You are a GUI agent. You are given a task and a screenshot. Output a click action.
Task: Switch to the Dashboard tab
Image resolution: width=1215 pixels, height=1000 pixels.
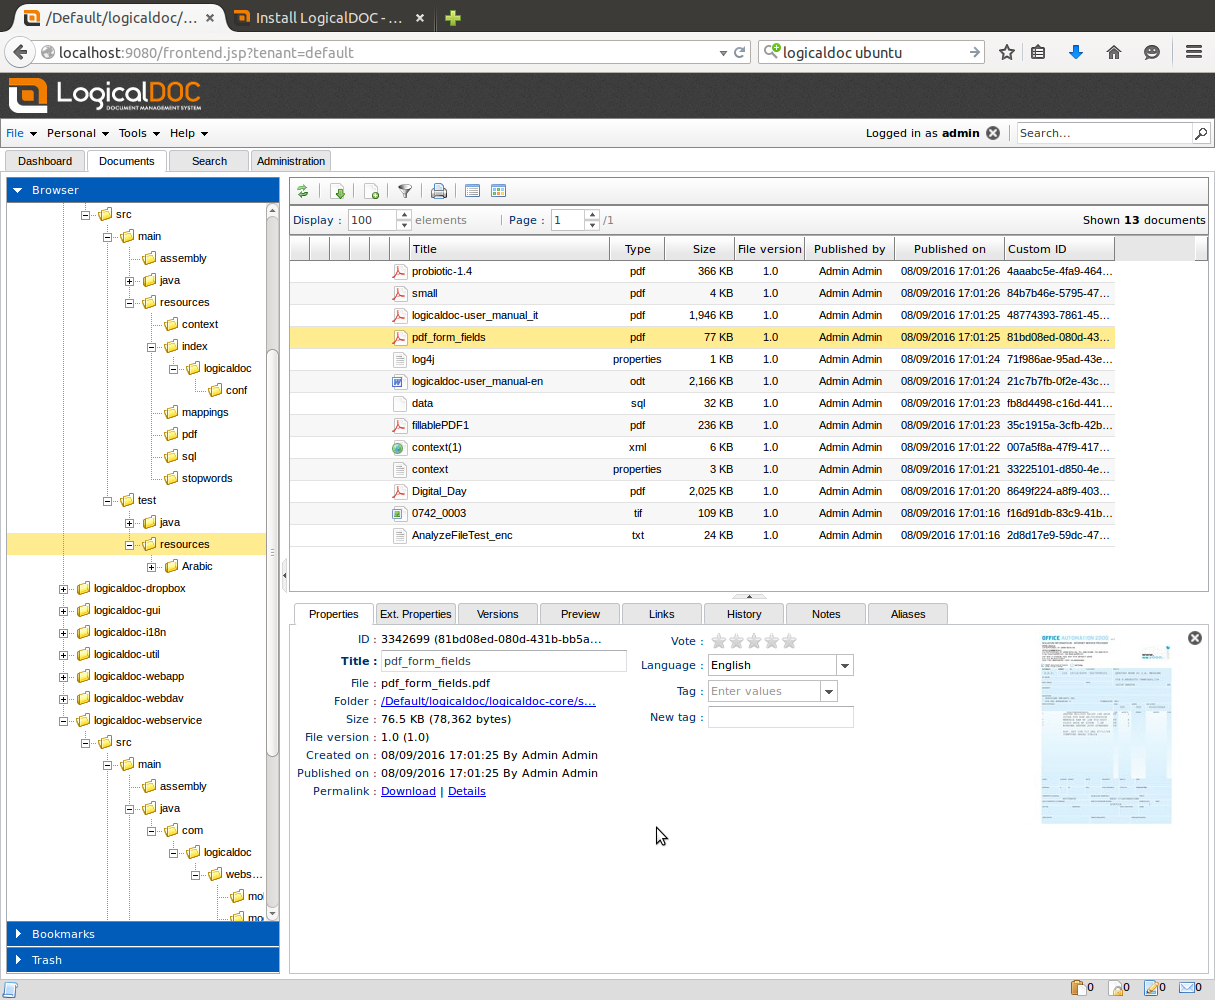click(45, 161)
